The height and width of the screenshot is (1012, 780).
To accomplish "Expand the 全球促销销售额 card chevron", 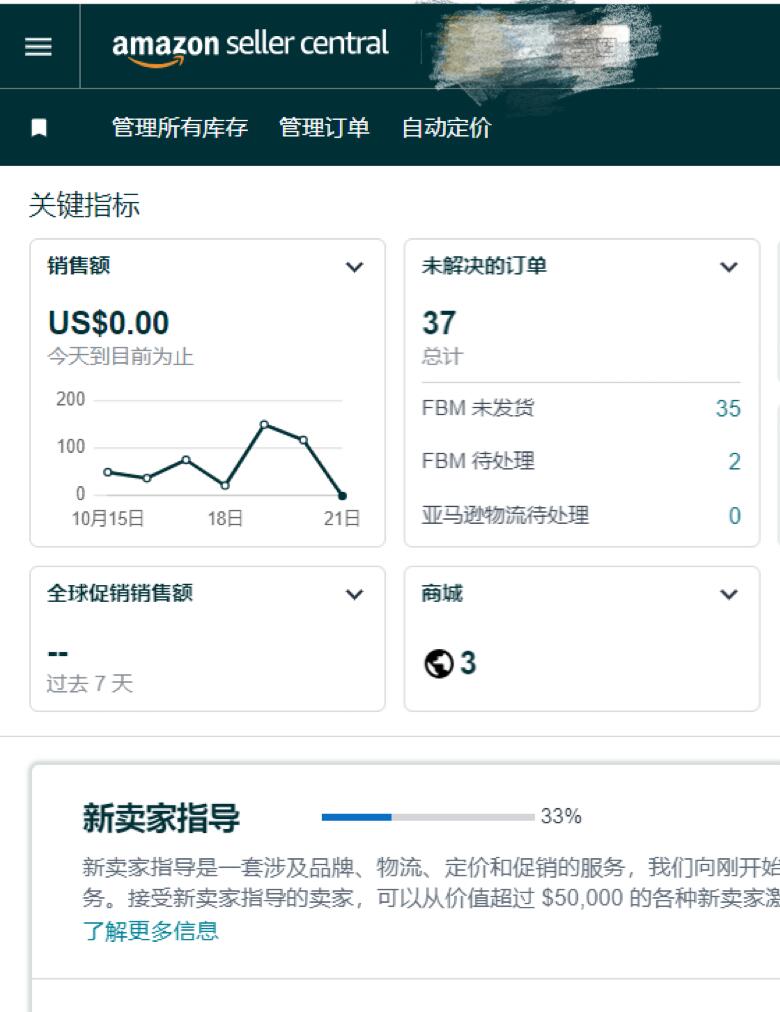I will (x=354, y=594).
